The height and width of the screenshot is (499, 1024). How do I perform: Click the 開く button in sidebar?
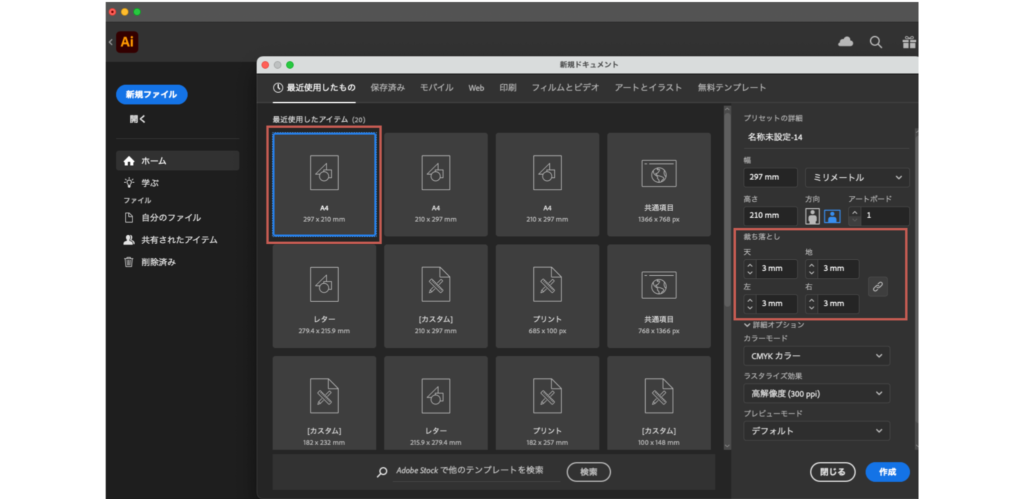click(x=138, y=120)
